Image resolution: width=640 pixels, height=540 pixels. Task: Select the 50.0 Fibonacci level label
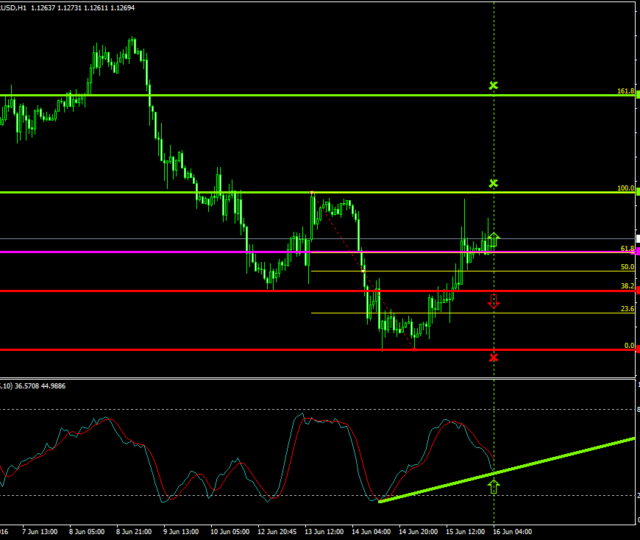pos(627,267)
